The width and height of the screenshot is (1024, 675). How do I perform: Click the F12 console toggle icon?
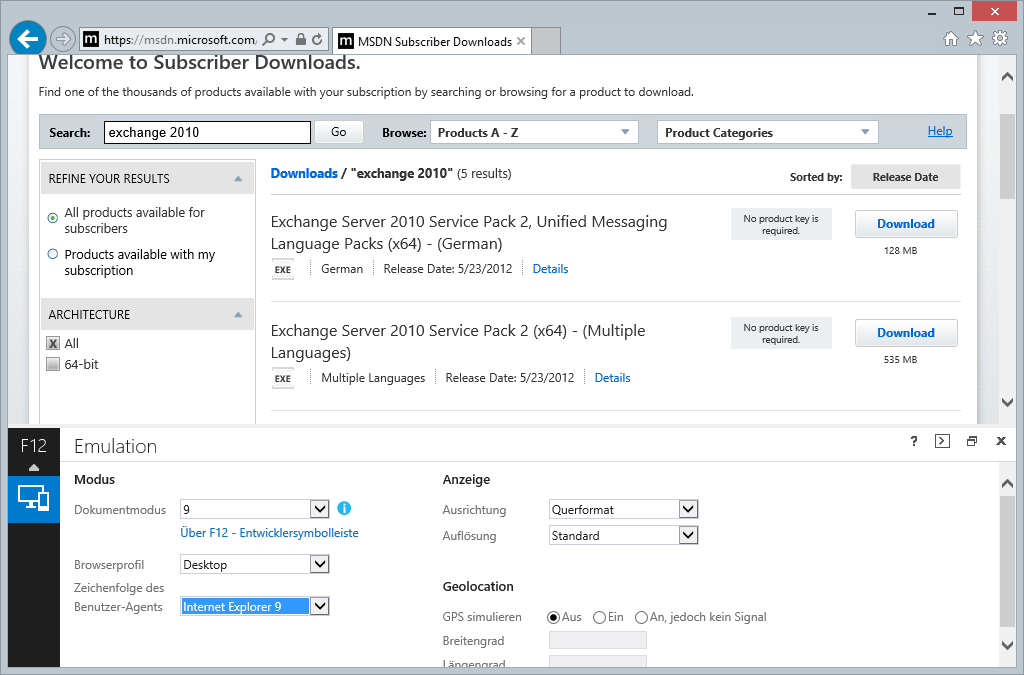942,441
